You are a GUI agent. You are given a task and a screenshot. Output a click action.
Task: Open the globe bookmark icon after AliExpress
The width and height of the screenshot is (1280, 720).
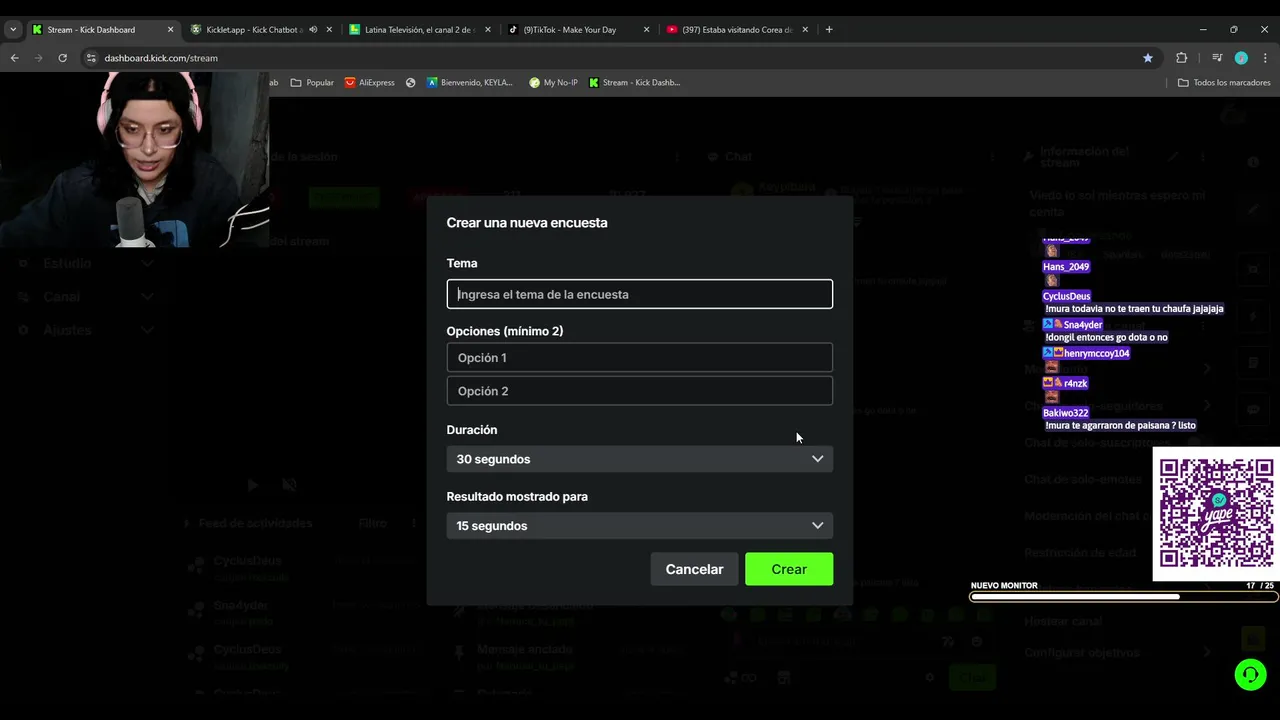click(410, 83)
